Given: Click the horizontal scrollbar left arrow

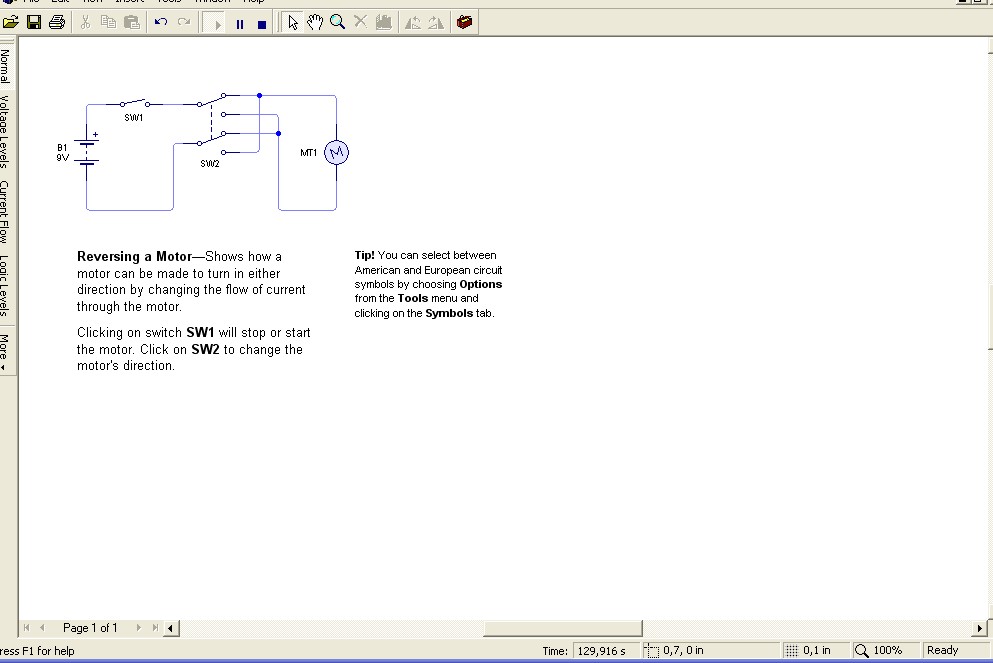Looking at the screenshot, I should click(171, 628).
